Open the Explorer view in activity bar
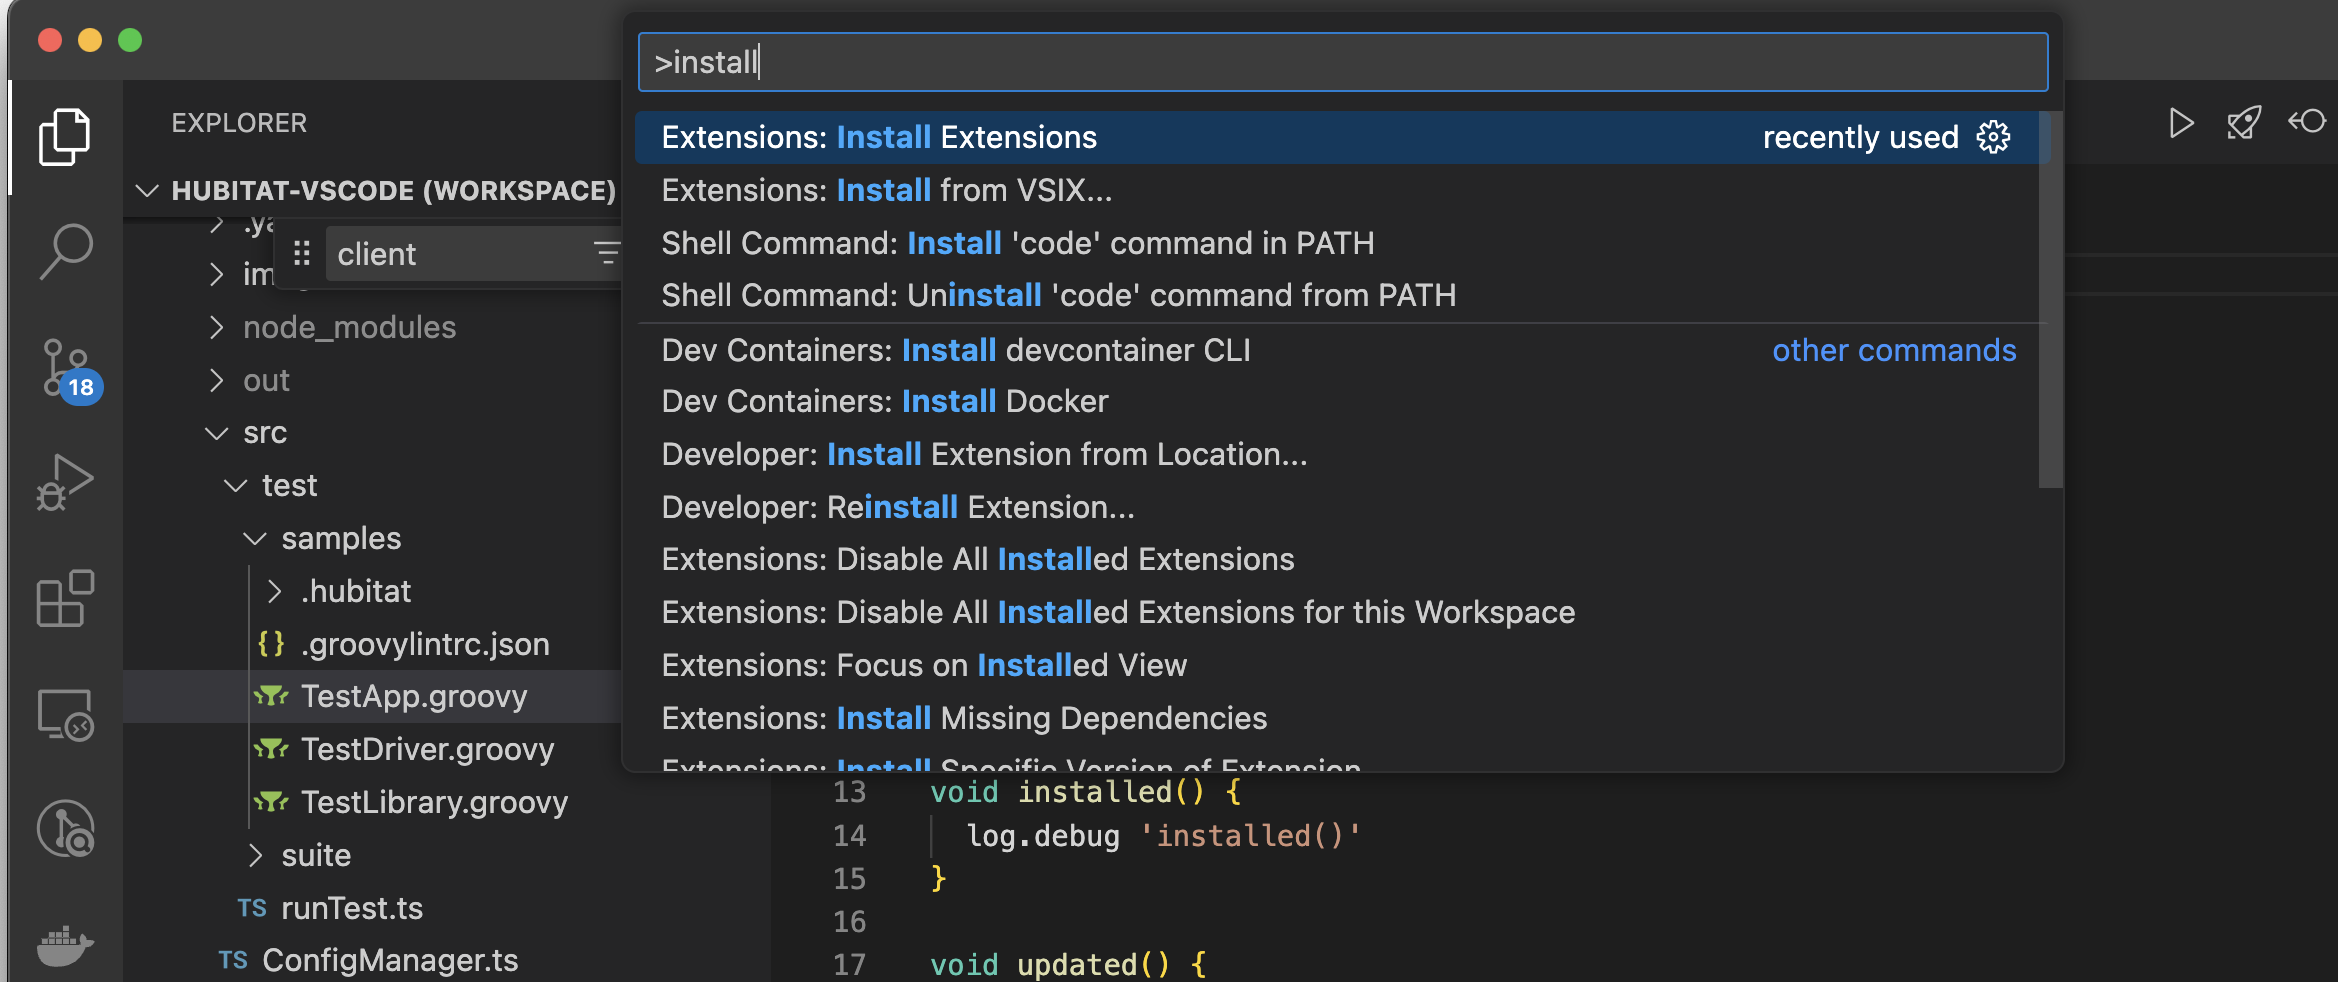The height and width of the screenshot is (982, 2338). [65, 136]
